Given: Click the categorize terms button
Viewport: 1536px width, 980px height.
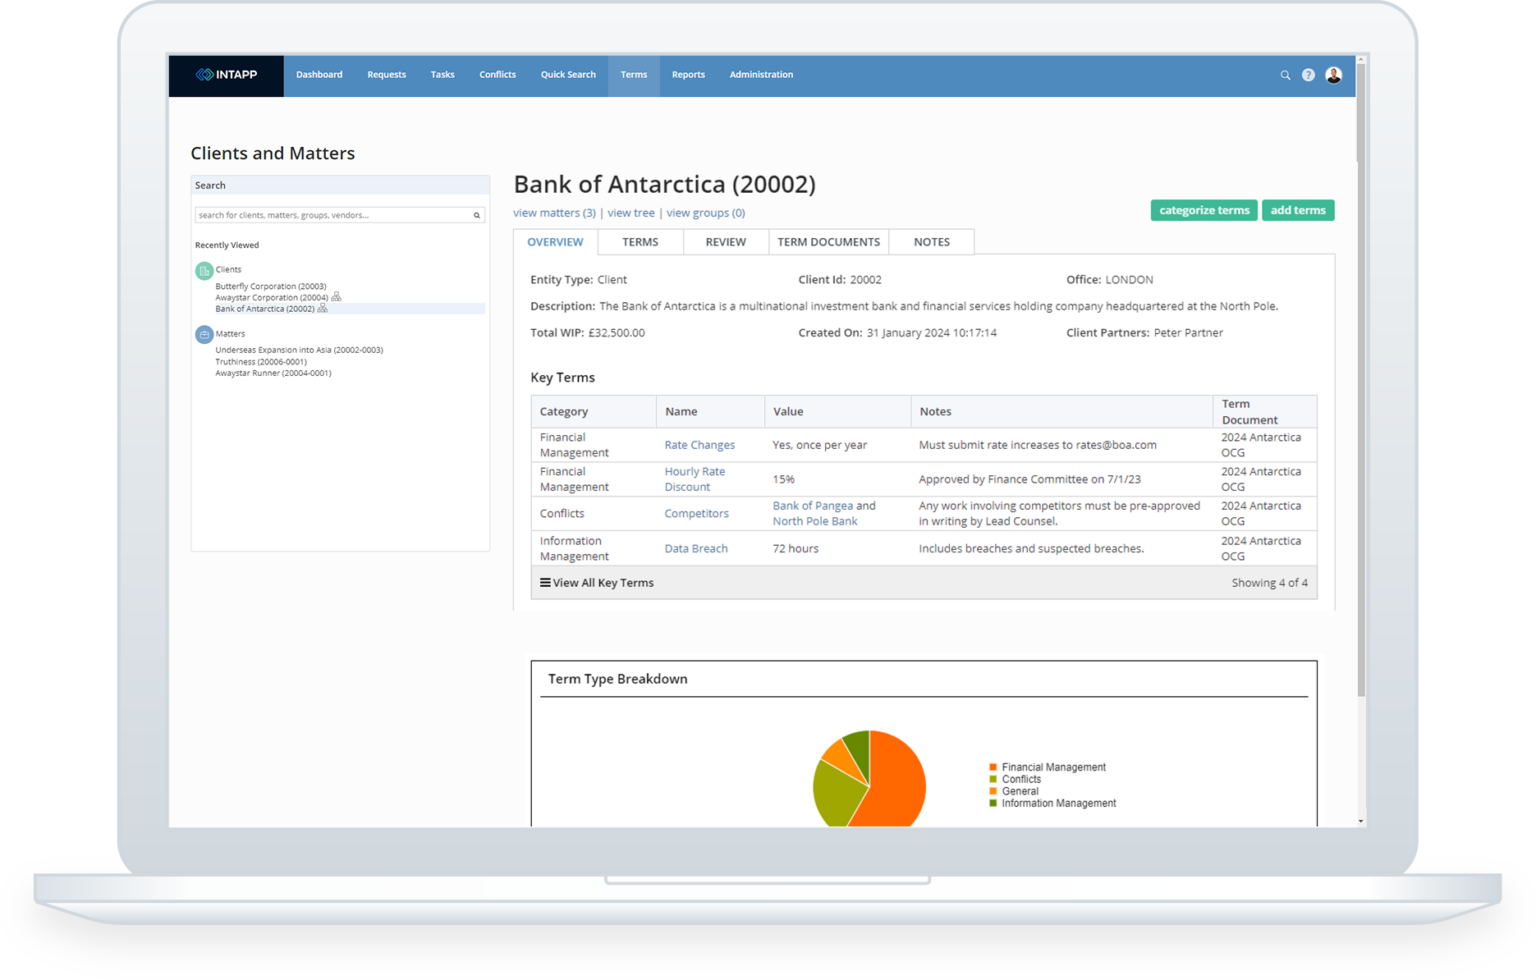Looking at the screenshot, I should pos(1203,210).
